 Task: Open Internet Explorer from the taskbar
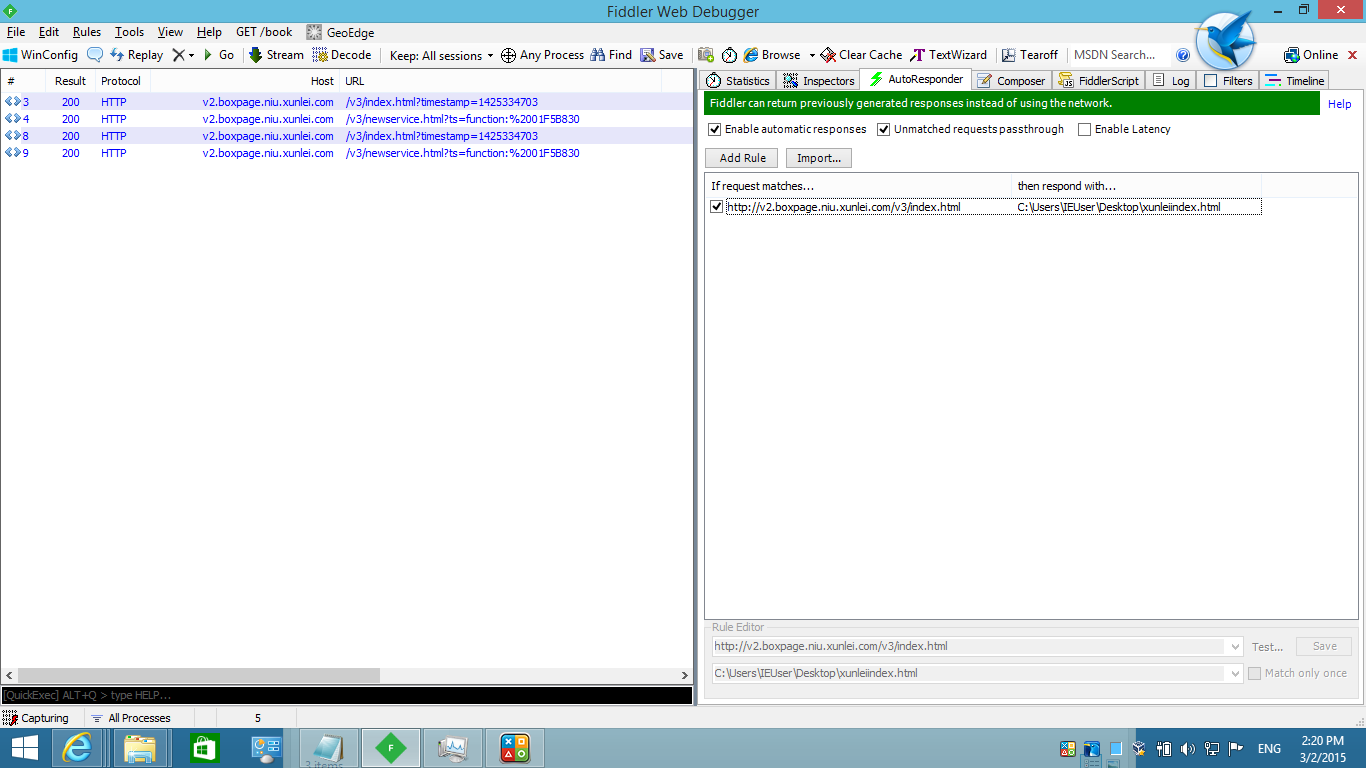[x=77, y=748]
